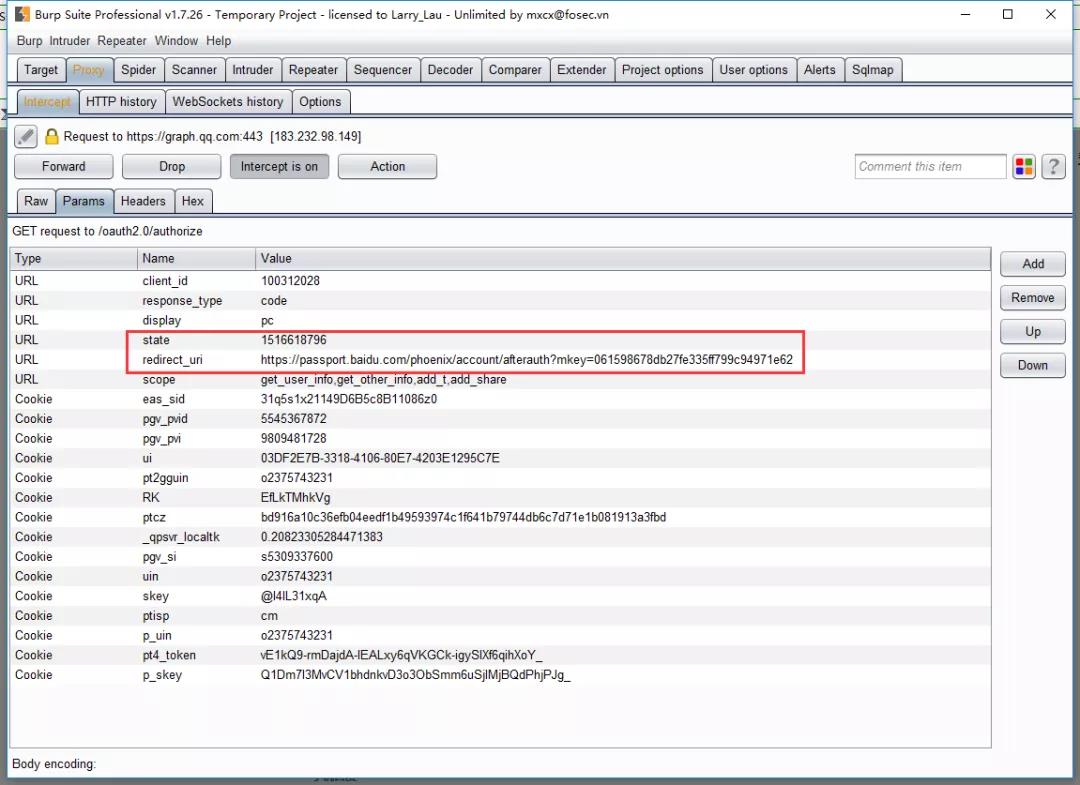The width and height of the screenshot is (1080, 785).
Task: Sort by the Name column header
Action: tap(196, 259)
